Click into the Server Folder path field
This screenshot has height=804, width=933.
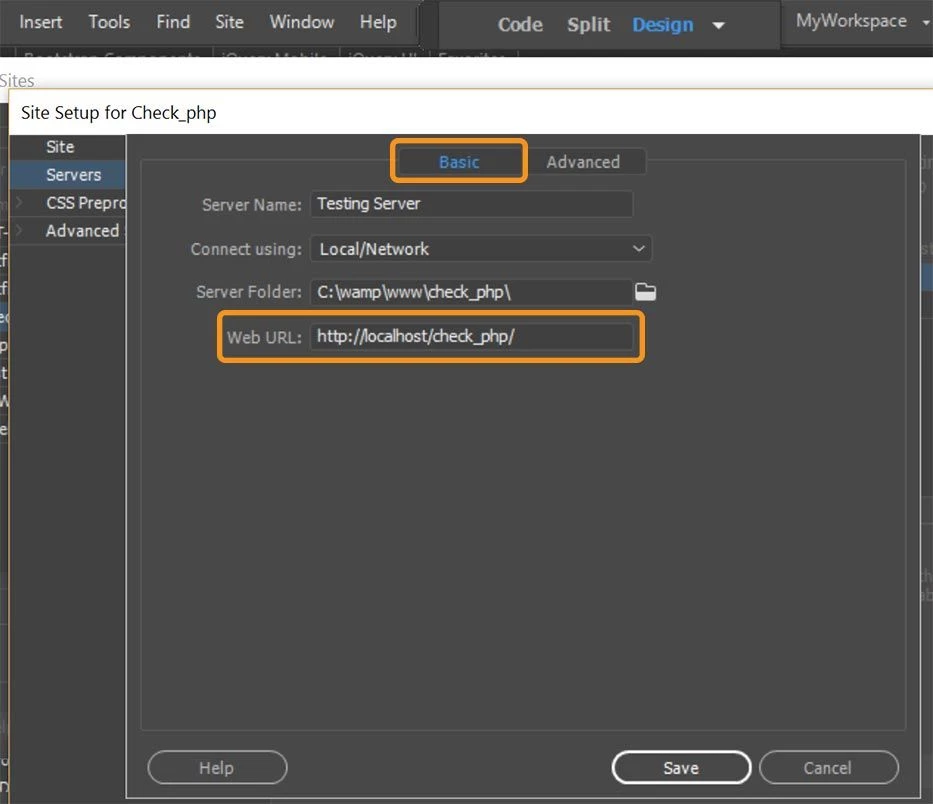pyautogui.click(x=471, y=292)
